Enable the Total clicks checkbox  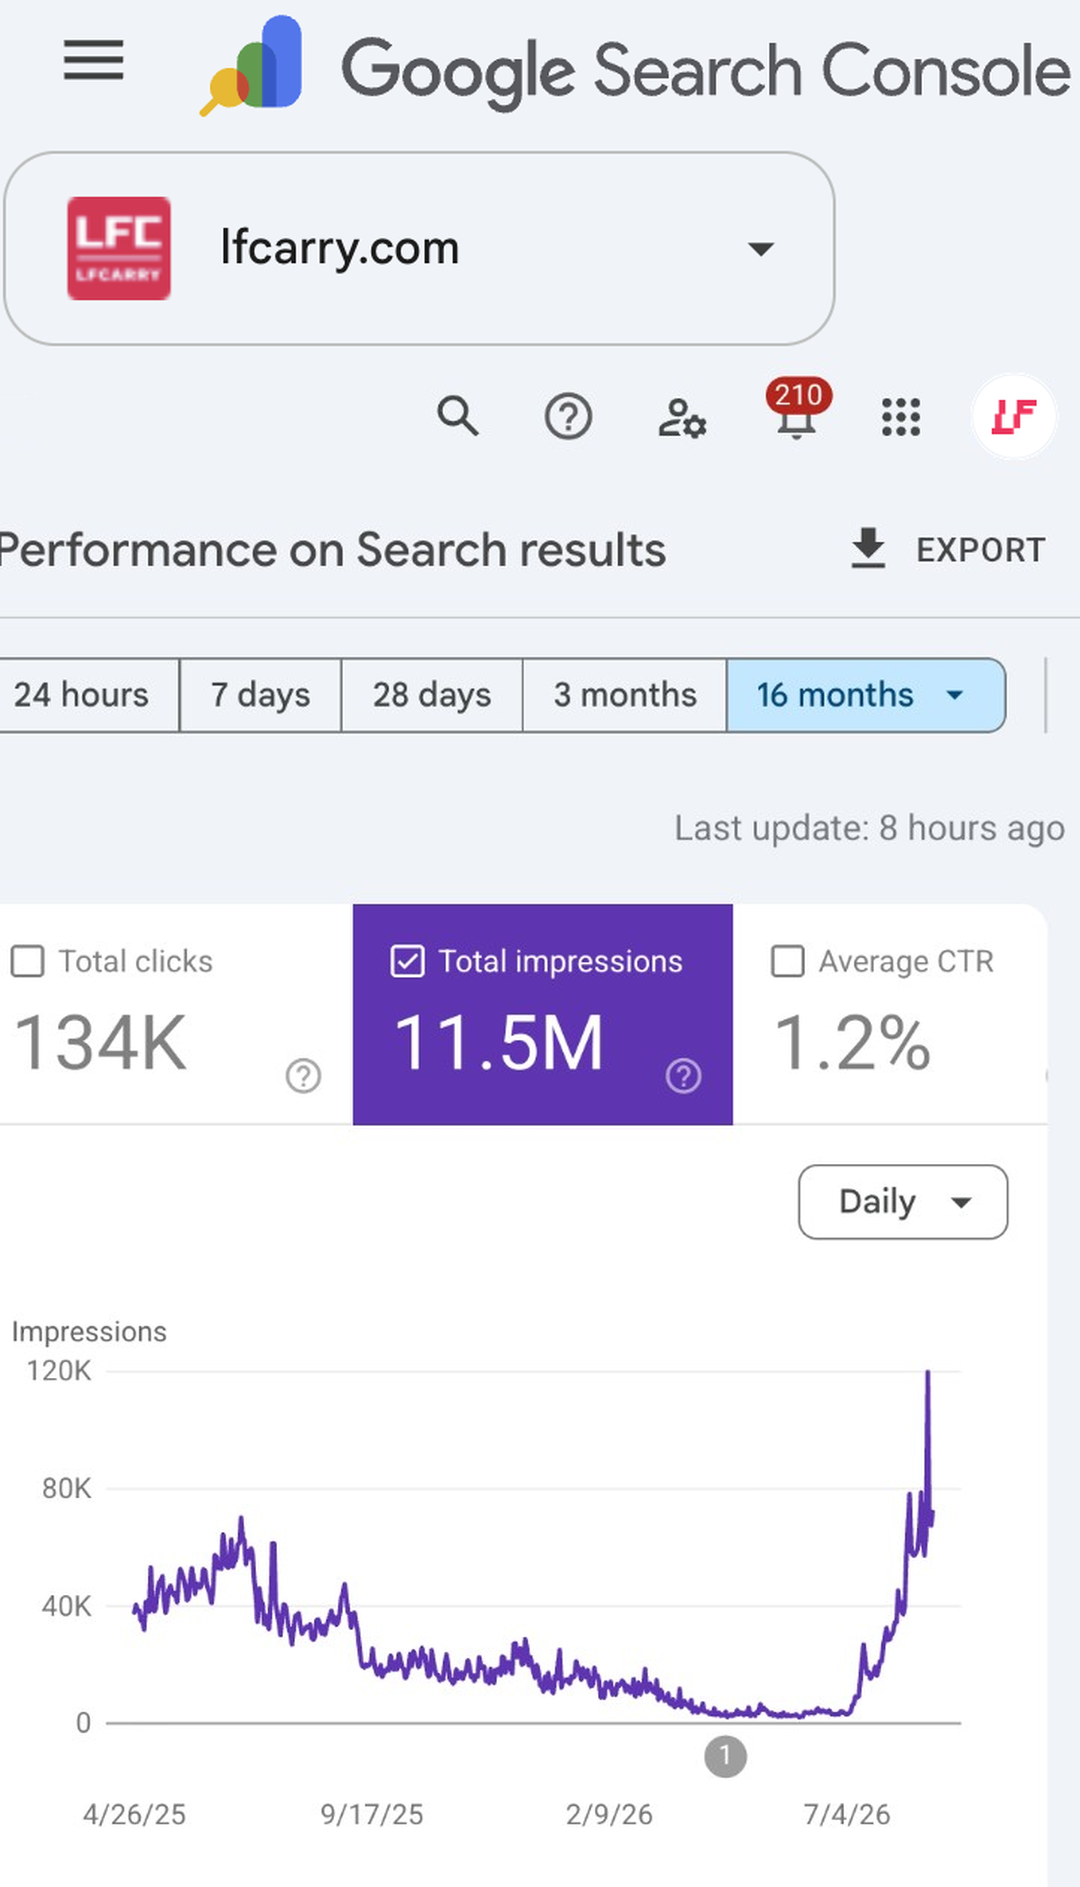coord(27,961)
